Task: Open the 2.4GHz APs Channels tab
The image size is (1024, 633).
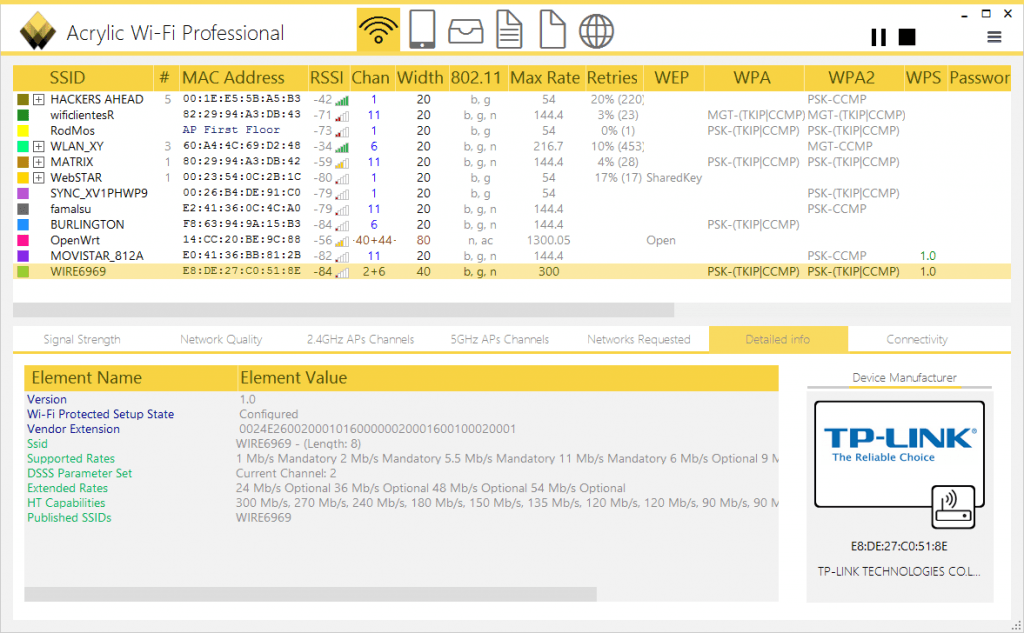Action: point(360,340)
